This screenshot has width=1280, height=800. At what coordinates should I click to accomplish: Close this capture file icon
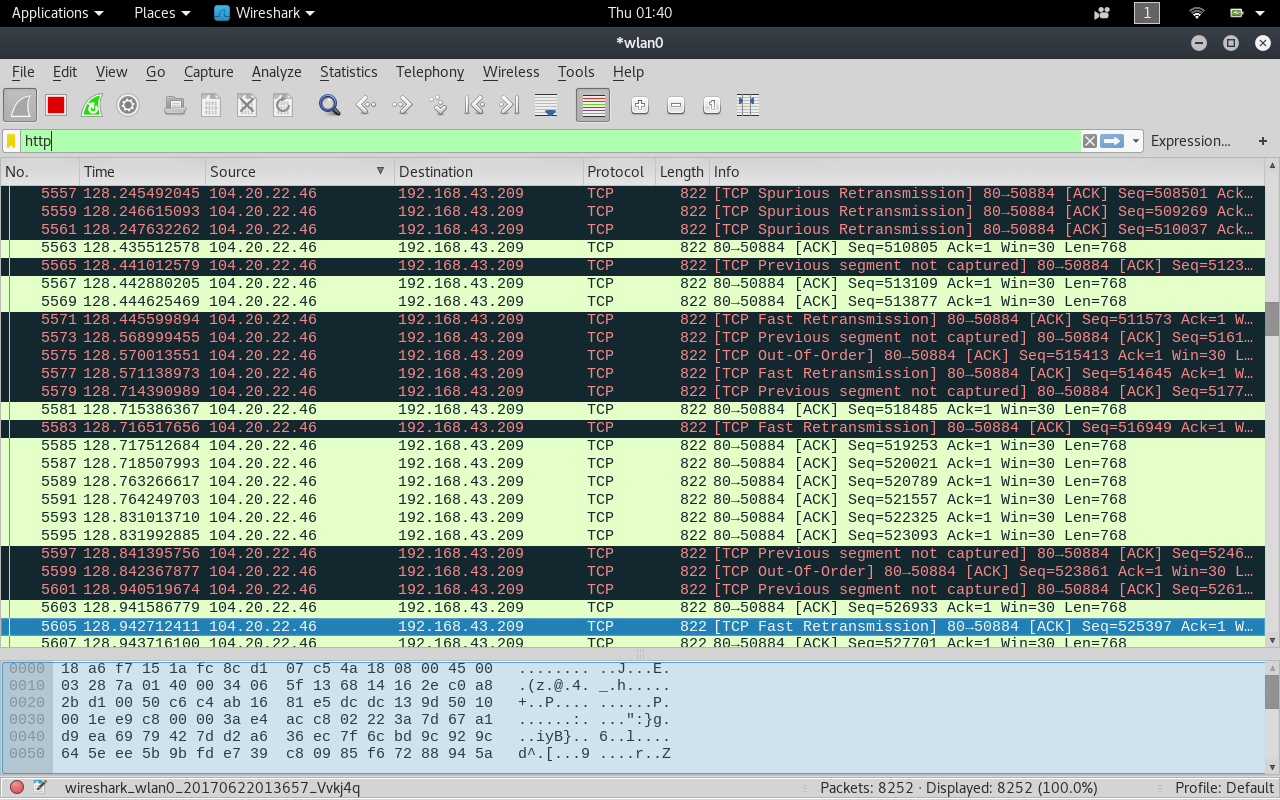pyautogui.click(x=247, y=105)
